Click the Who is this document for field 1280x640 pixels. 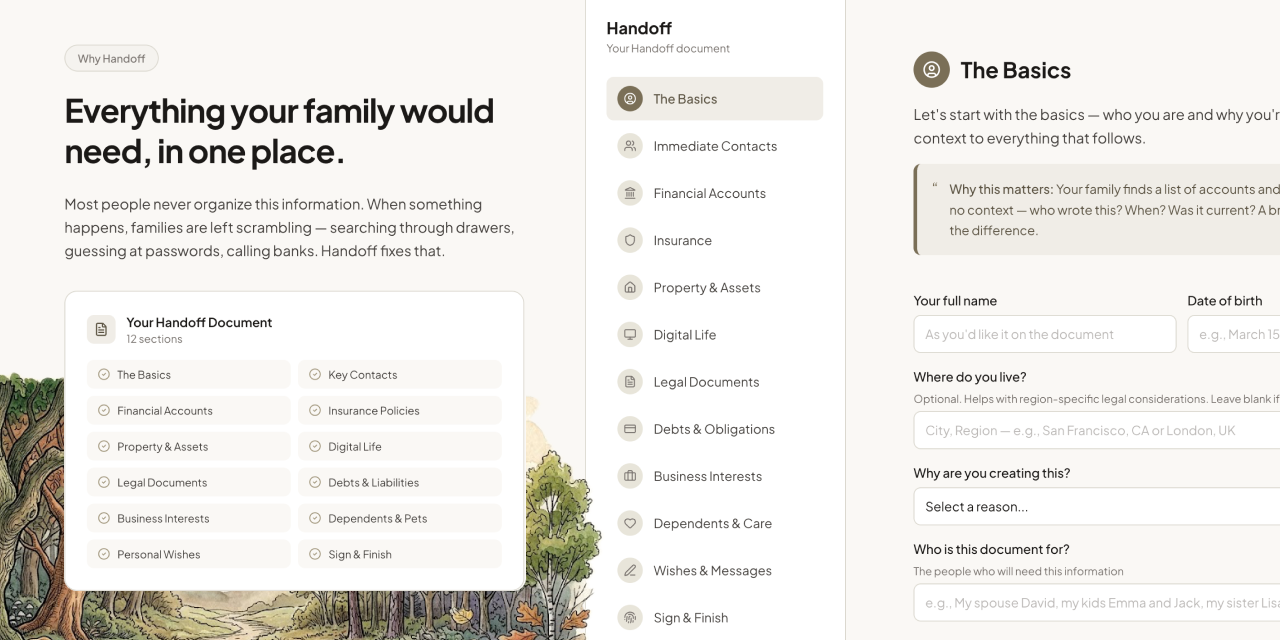tap(1096, 603)
